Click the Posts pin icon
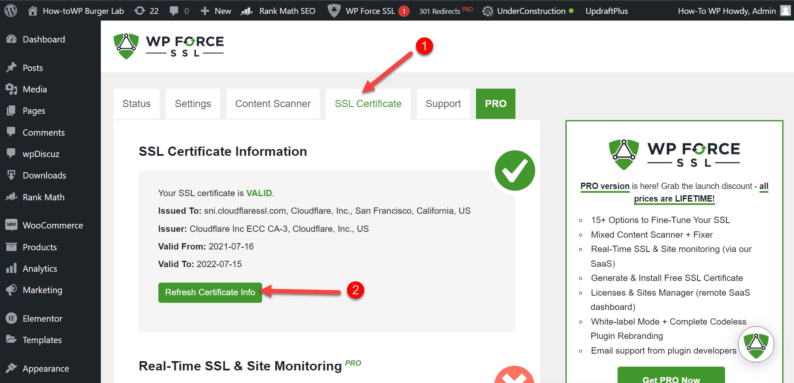 tap(11, 68)
